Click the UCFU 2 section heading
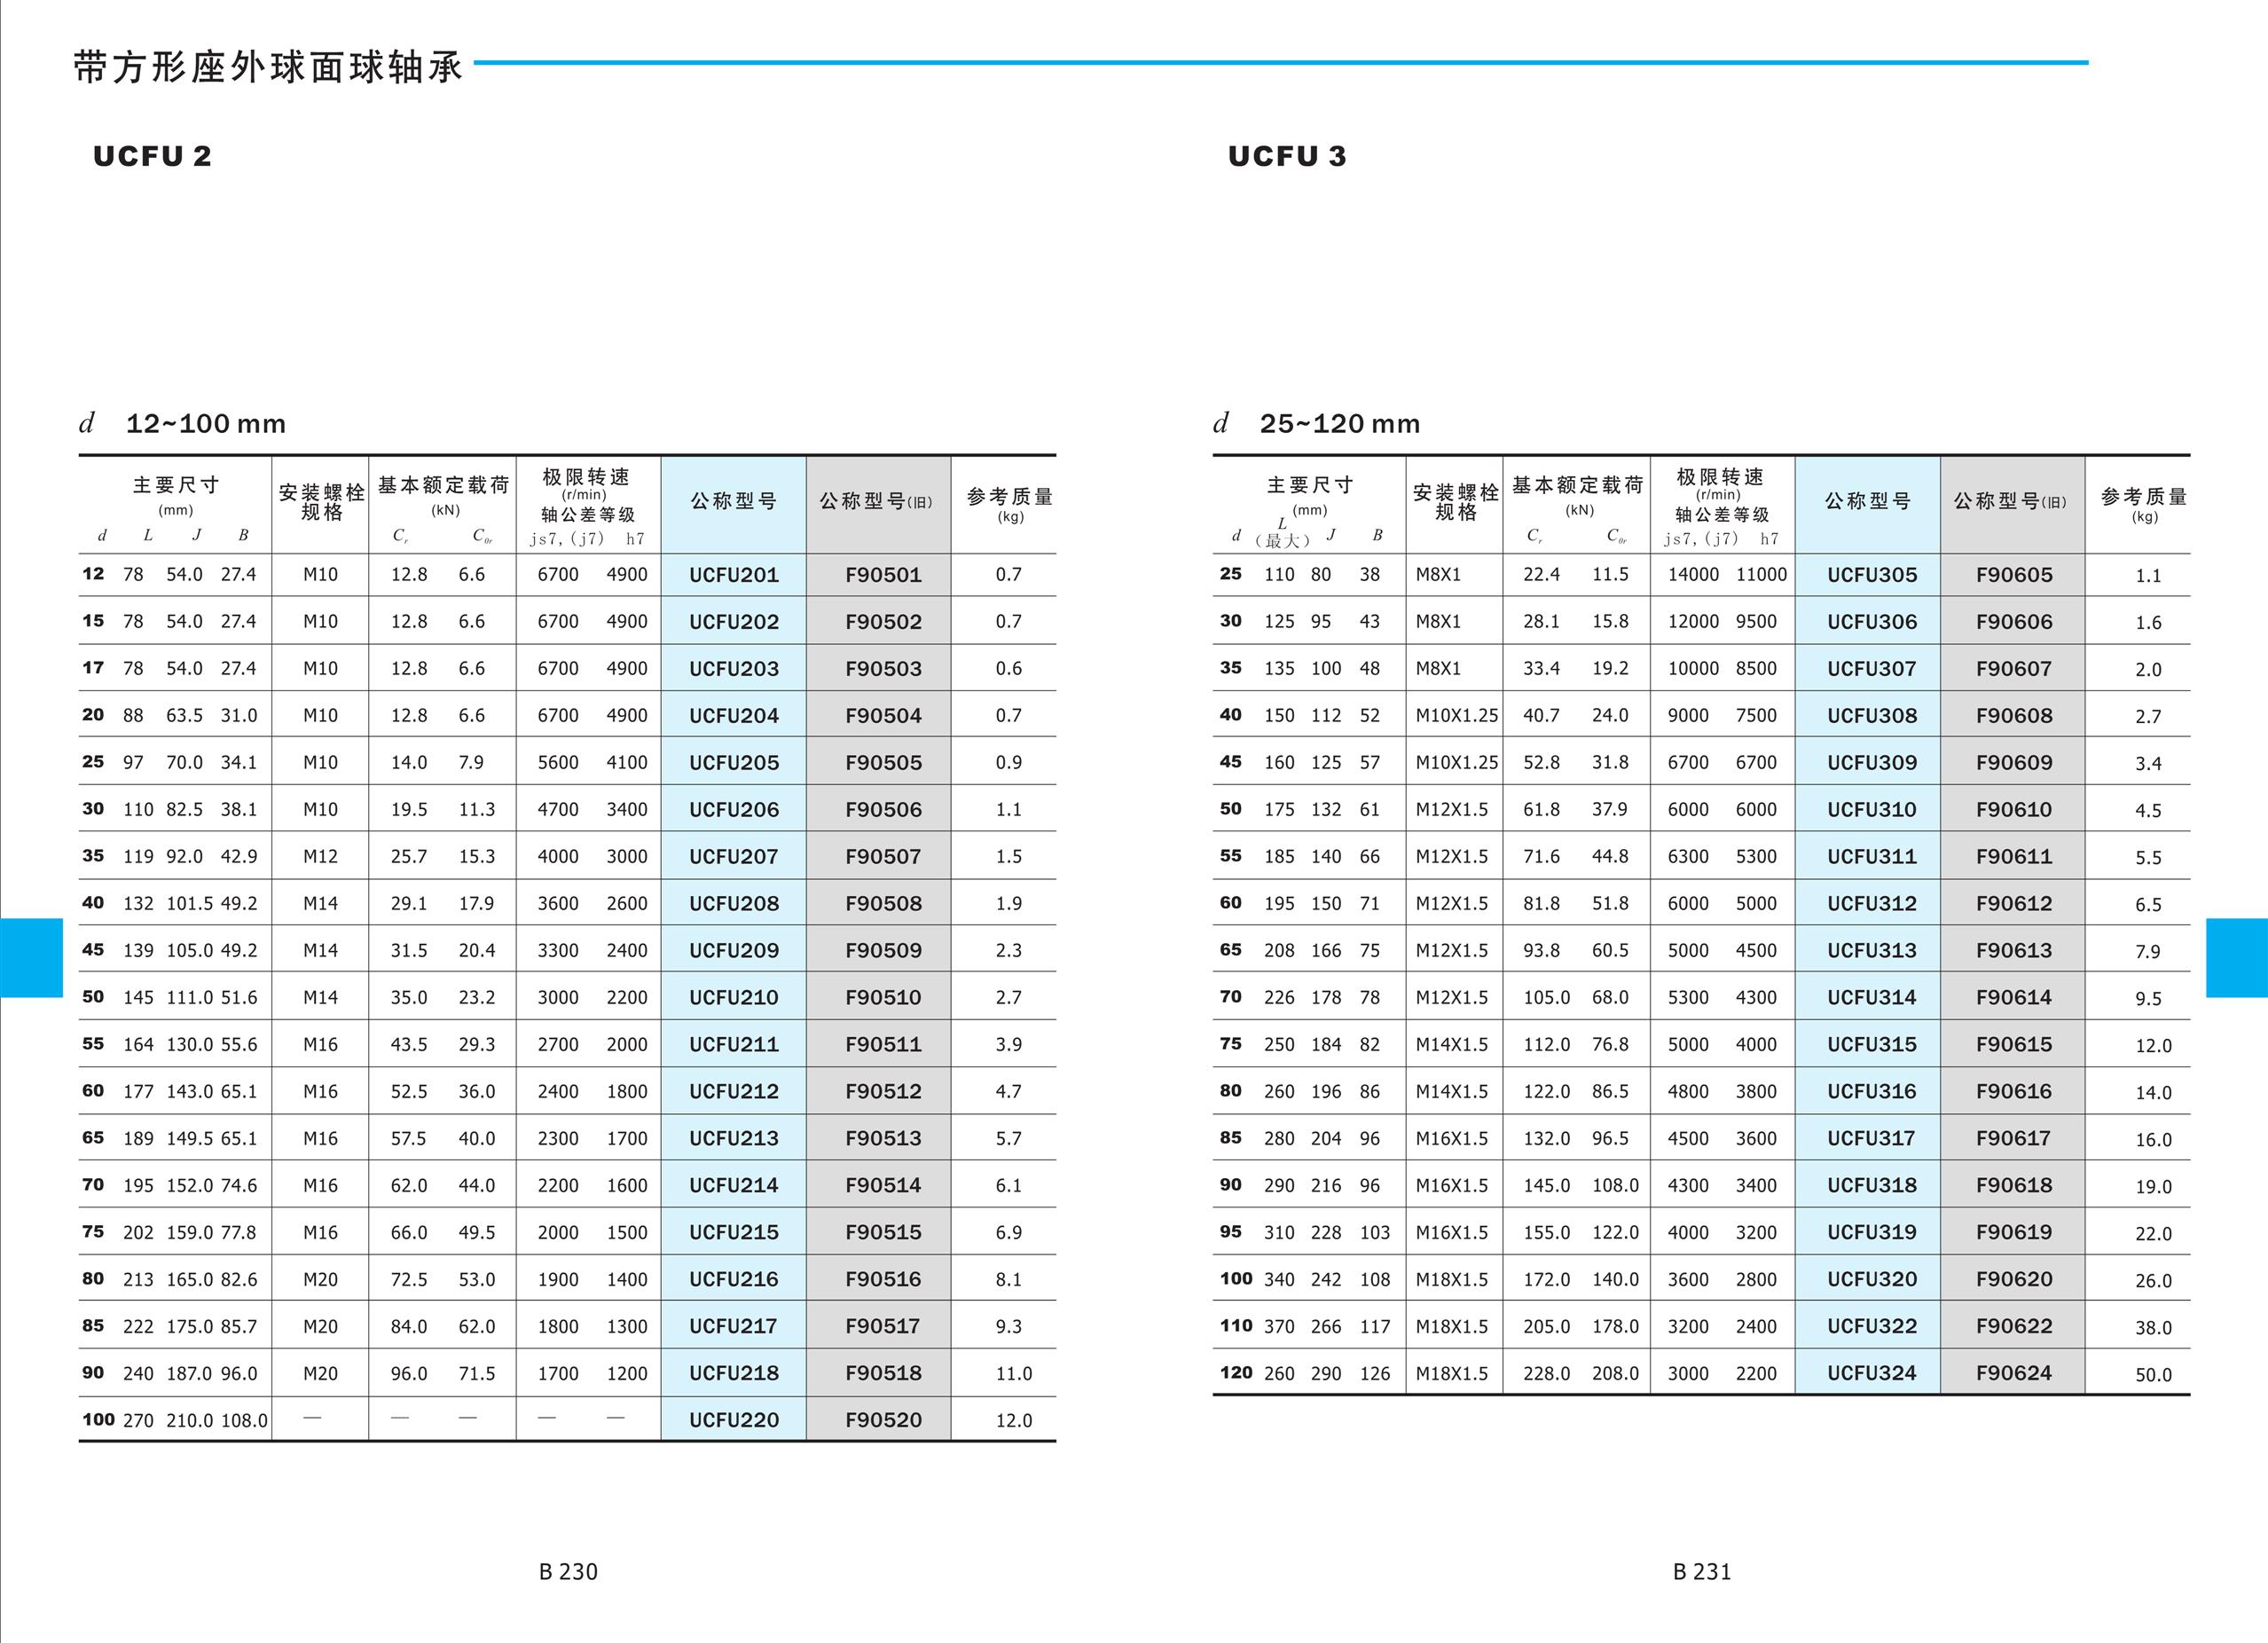2268x1643 pixels. click(x=152, y=156)
